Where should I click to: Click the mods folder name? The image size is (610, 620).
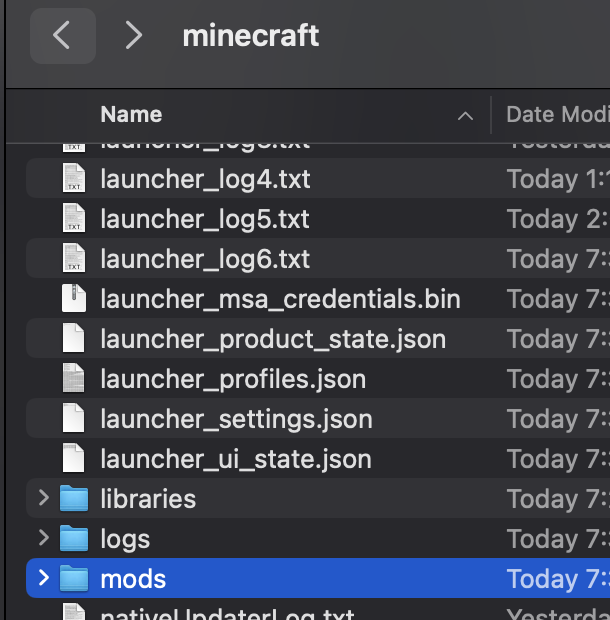[133, 579]
